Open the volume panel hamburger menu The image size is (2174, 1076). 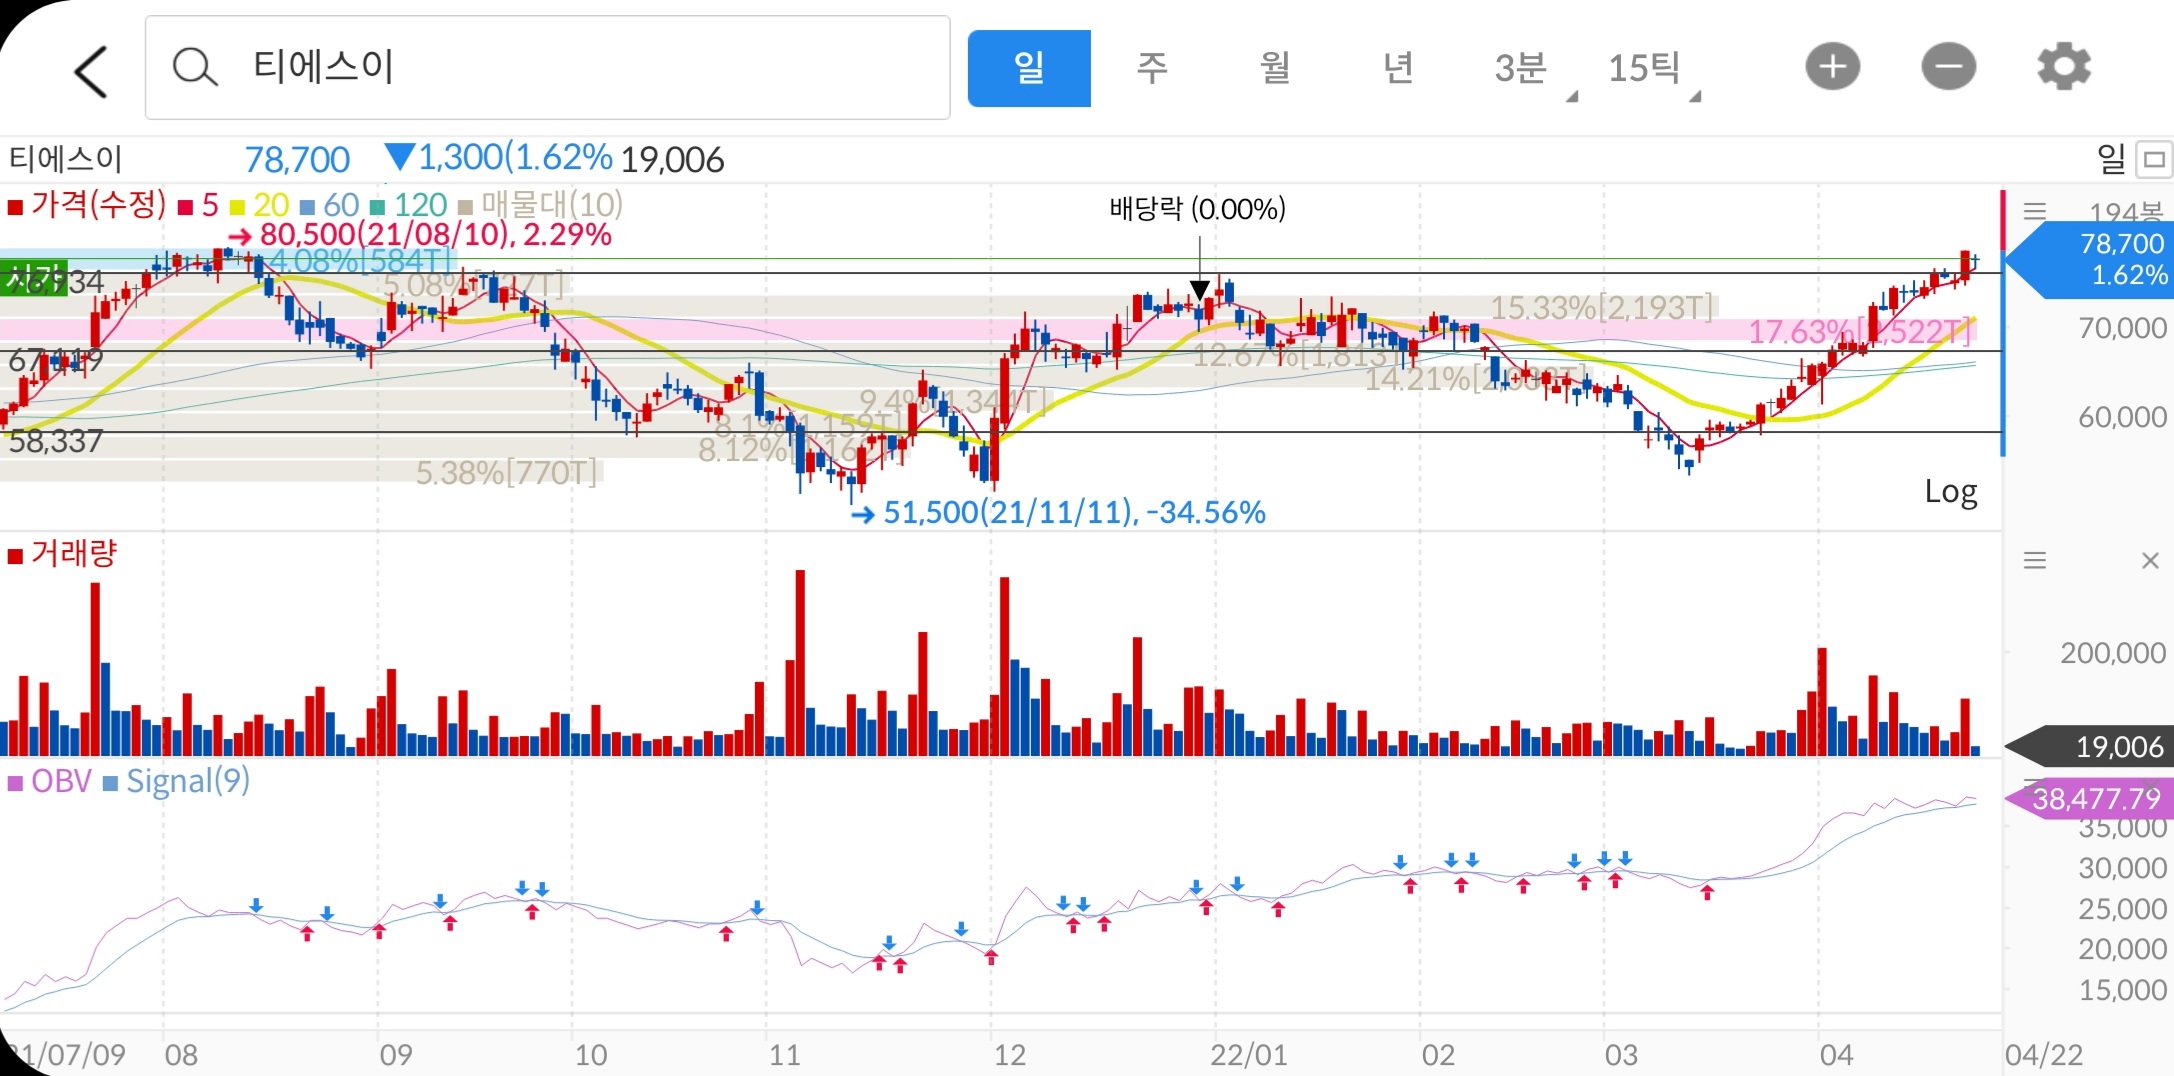coord(2034,561)
